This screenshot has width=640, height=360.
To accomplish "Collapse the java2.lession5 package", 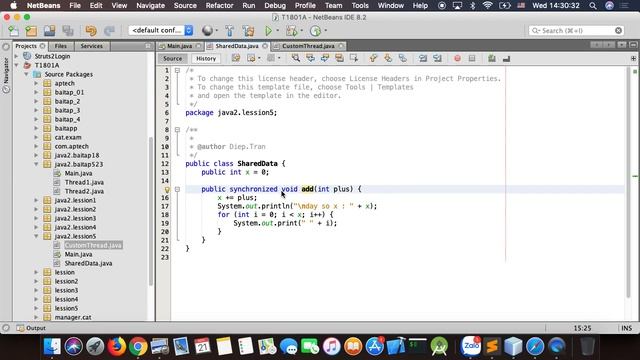I will (36, 236).
